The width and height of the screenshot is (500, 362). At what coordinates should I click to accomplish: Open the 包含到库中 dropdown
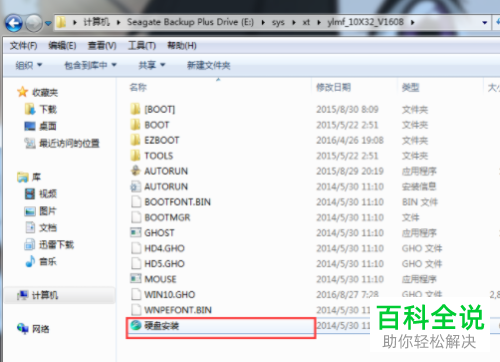pyautogui.click(x=90, y=65)
